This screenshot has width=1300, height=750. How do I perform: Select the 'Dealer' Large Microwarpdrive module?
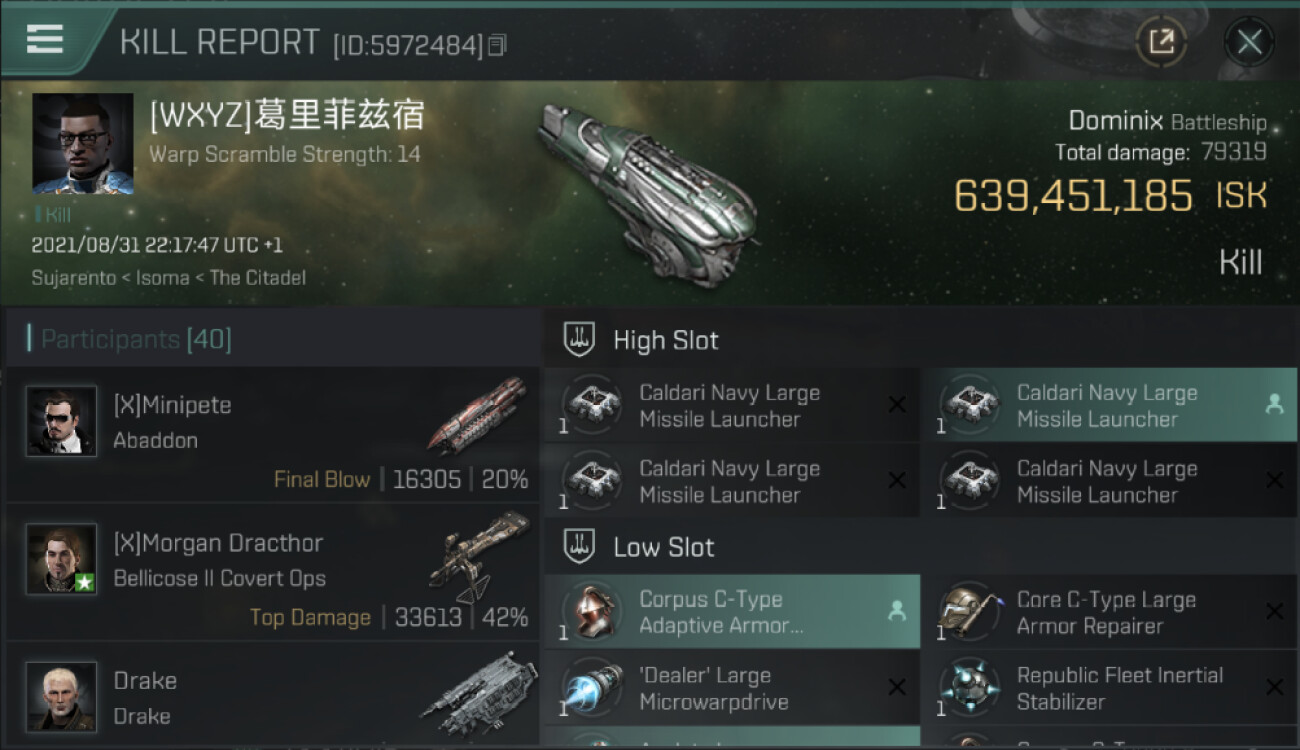(x=732, y=688)
